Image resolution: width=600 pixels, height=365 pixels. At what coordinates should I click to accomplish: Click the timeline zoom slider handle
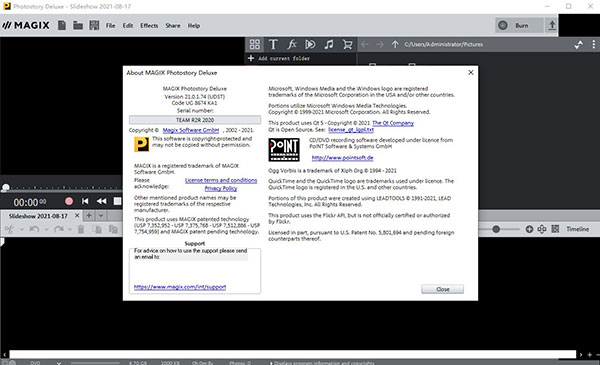coord(496,229)
